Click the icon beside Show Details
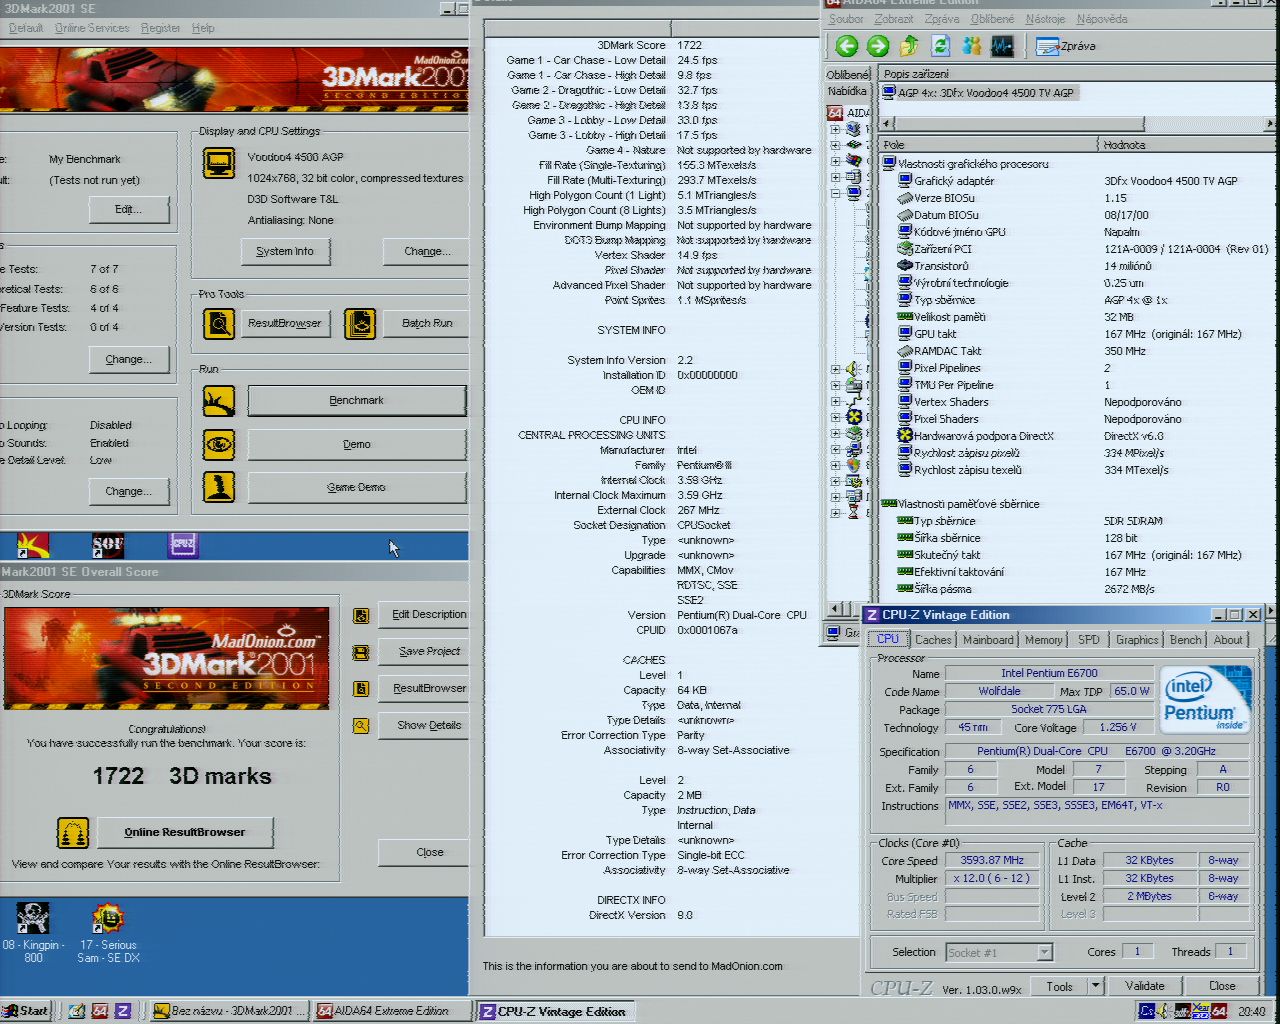1280x1024 pixels. tap(361, 725)
